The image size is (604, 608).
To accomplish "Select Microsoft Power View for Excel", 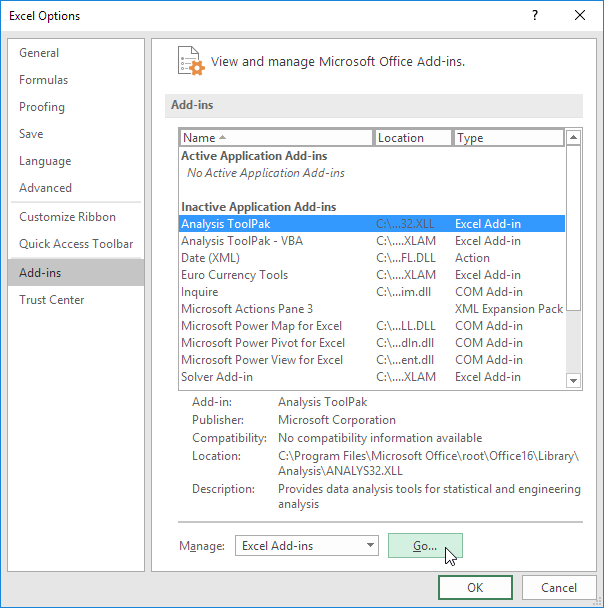I will 372,360.
